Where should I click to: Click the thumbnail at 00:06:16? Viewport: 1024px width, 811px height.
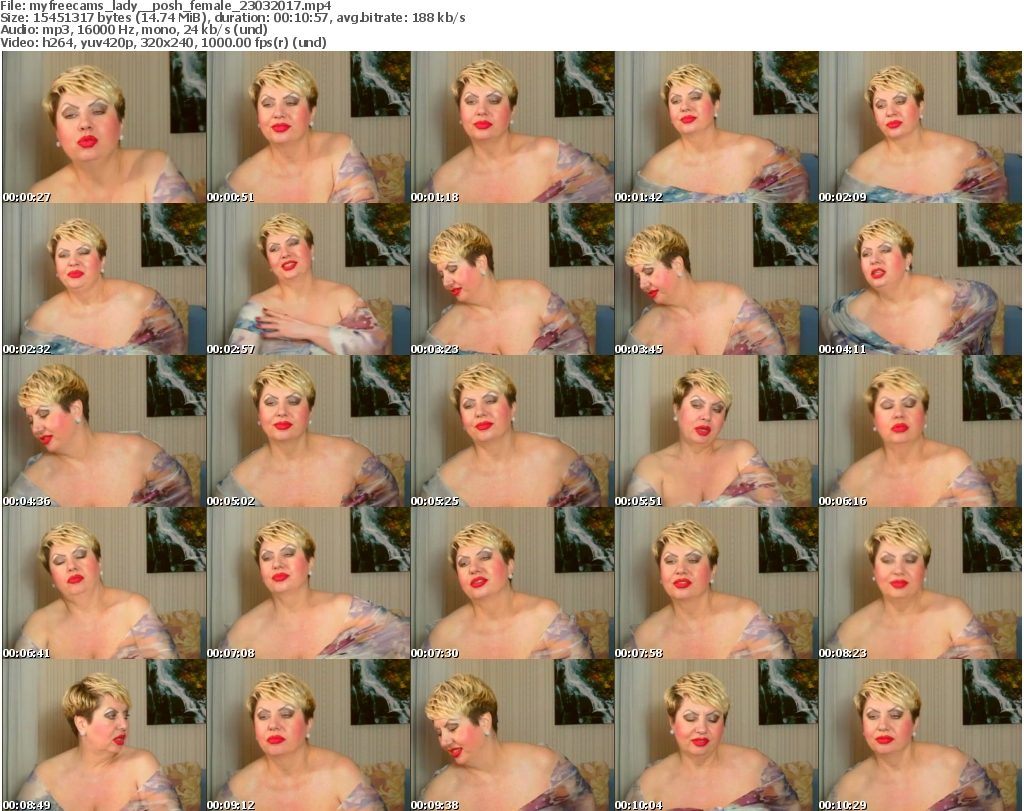click(920, 431)
